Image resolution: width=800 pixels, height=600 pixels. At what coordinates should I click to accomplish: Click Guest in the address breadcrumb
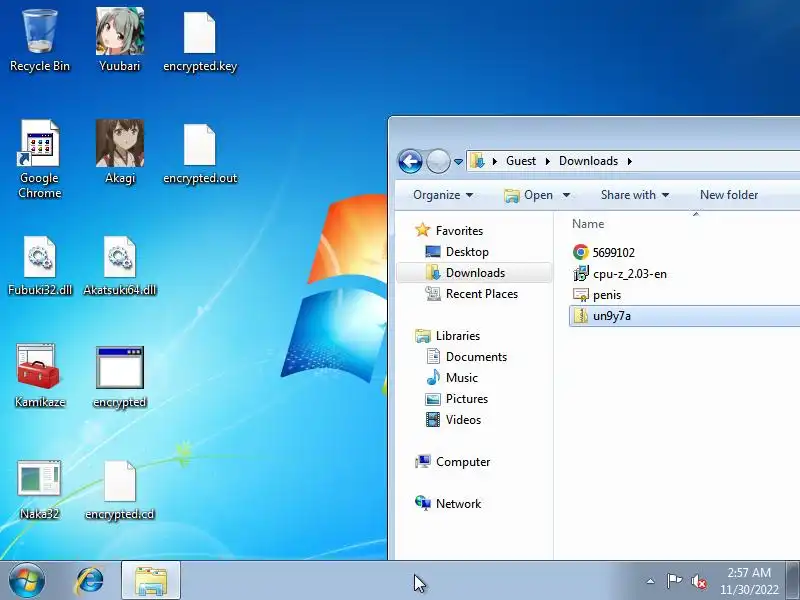[x=521, y=161]
